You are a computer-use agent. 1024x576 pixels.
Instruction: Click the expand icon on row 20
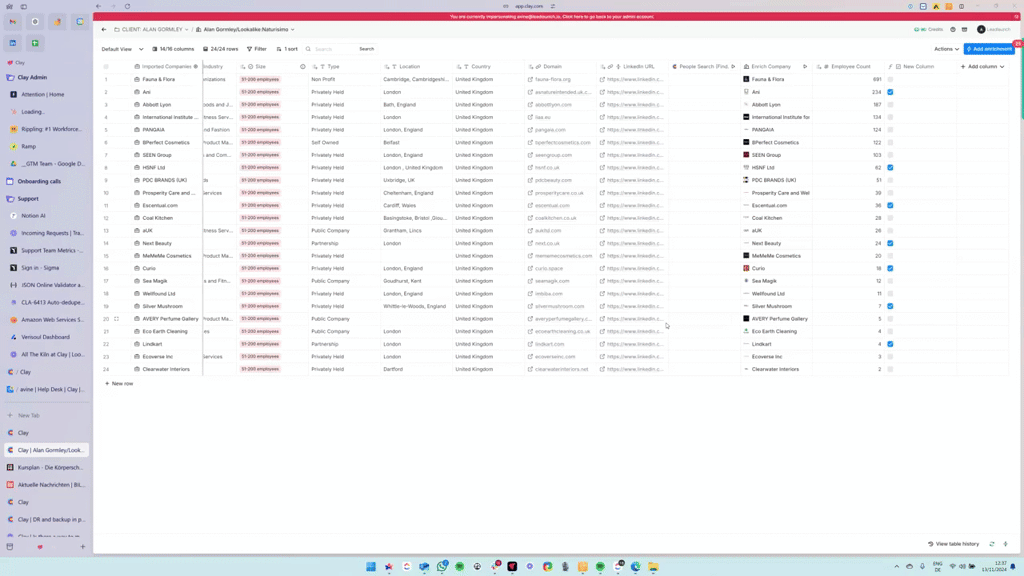tap(116, 319)
